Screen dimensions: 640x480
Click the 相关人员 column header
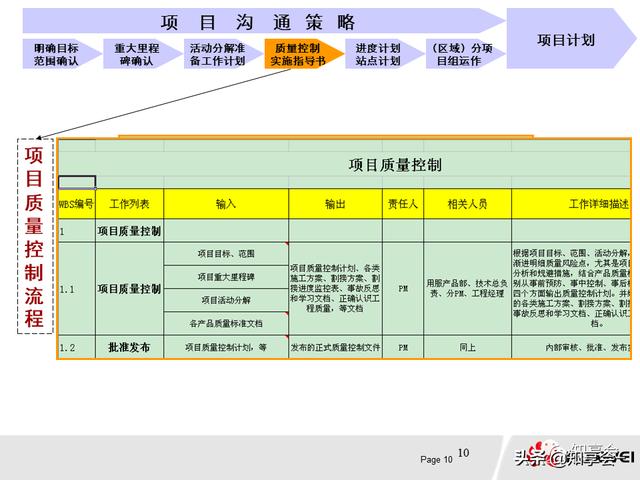467,204
